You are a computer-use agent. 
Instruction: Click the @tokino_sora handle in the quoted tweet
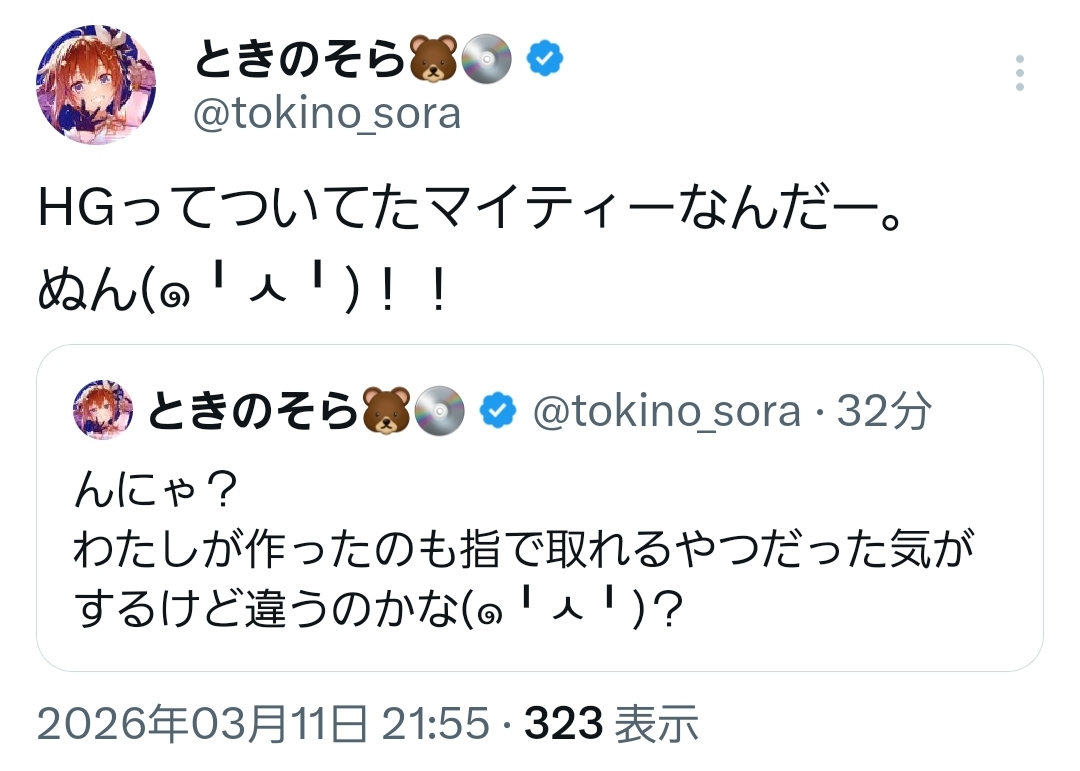(x=667, y=410)
